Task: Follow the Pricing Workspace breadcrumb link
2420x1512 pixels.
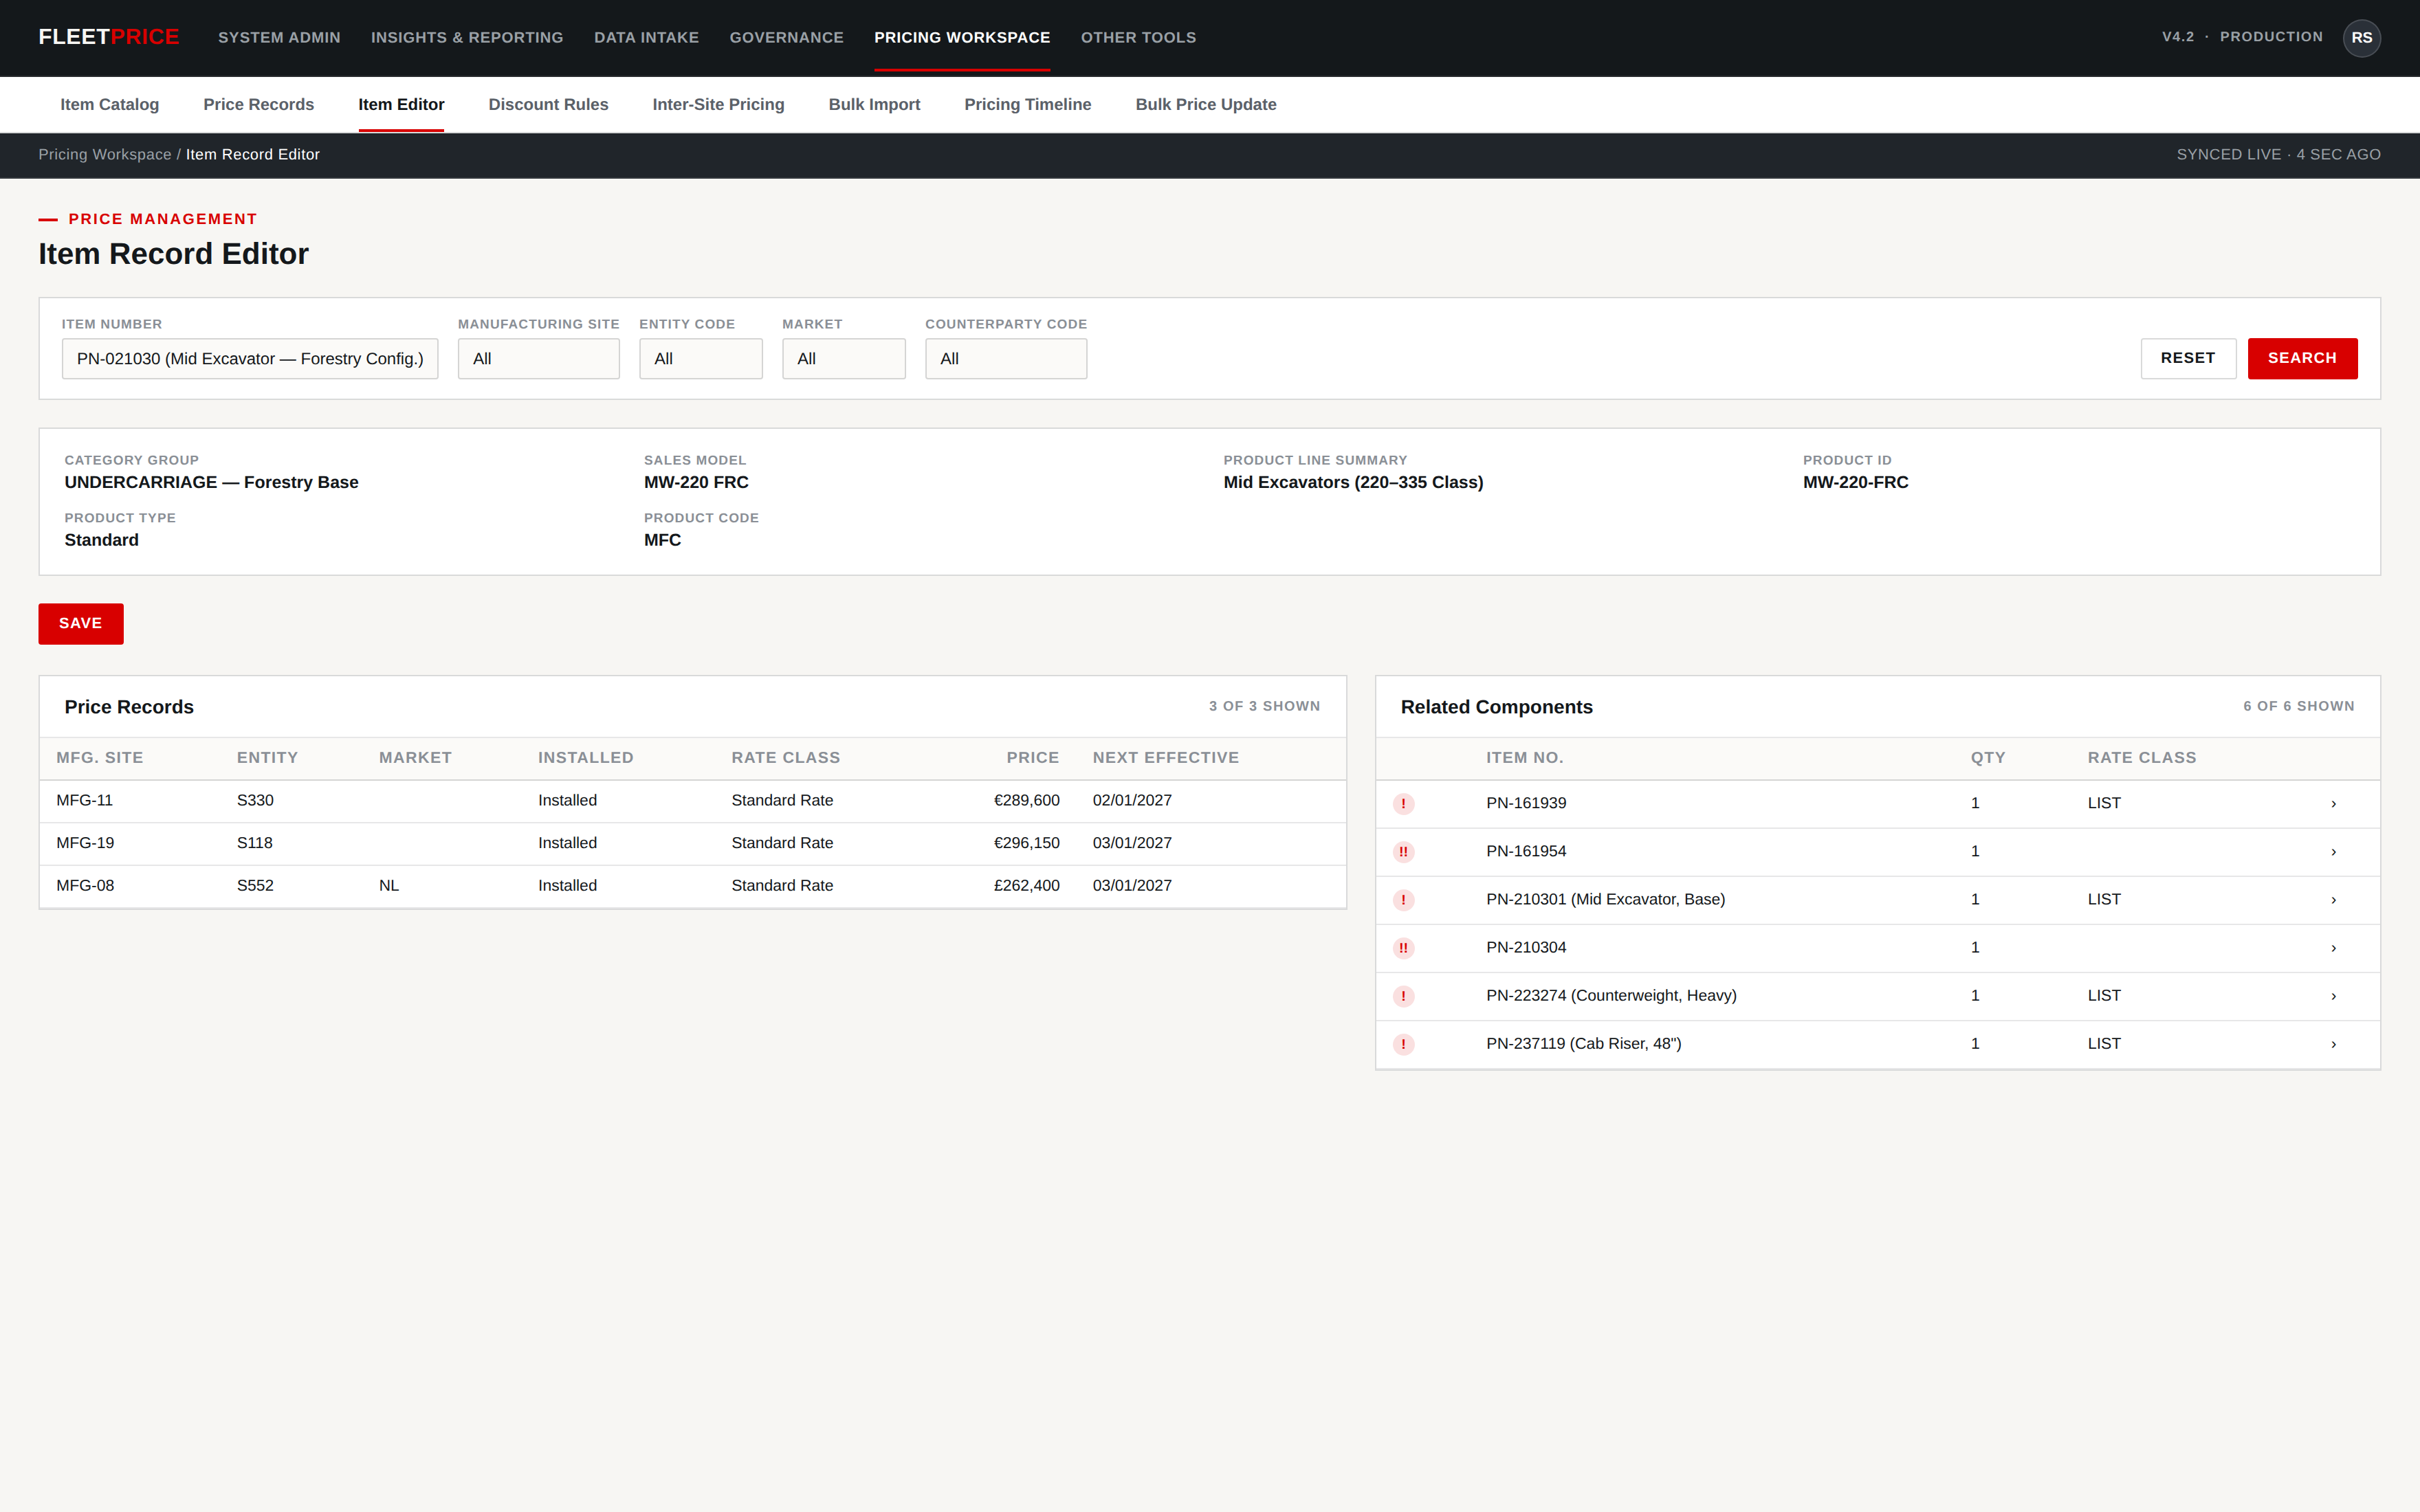Action: click(105, 155)
